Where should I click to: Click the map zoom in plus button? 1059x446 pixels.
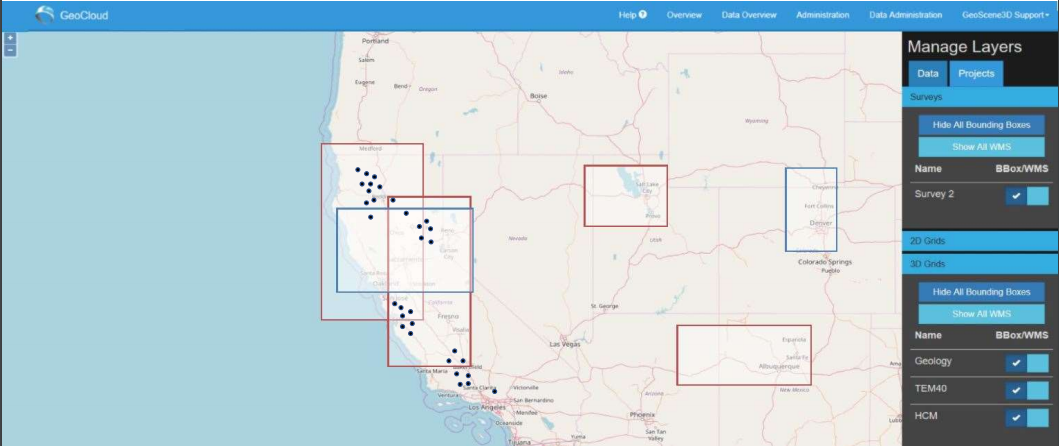click(x=10, y=38)
